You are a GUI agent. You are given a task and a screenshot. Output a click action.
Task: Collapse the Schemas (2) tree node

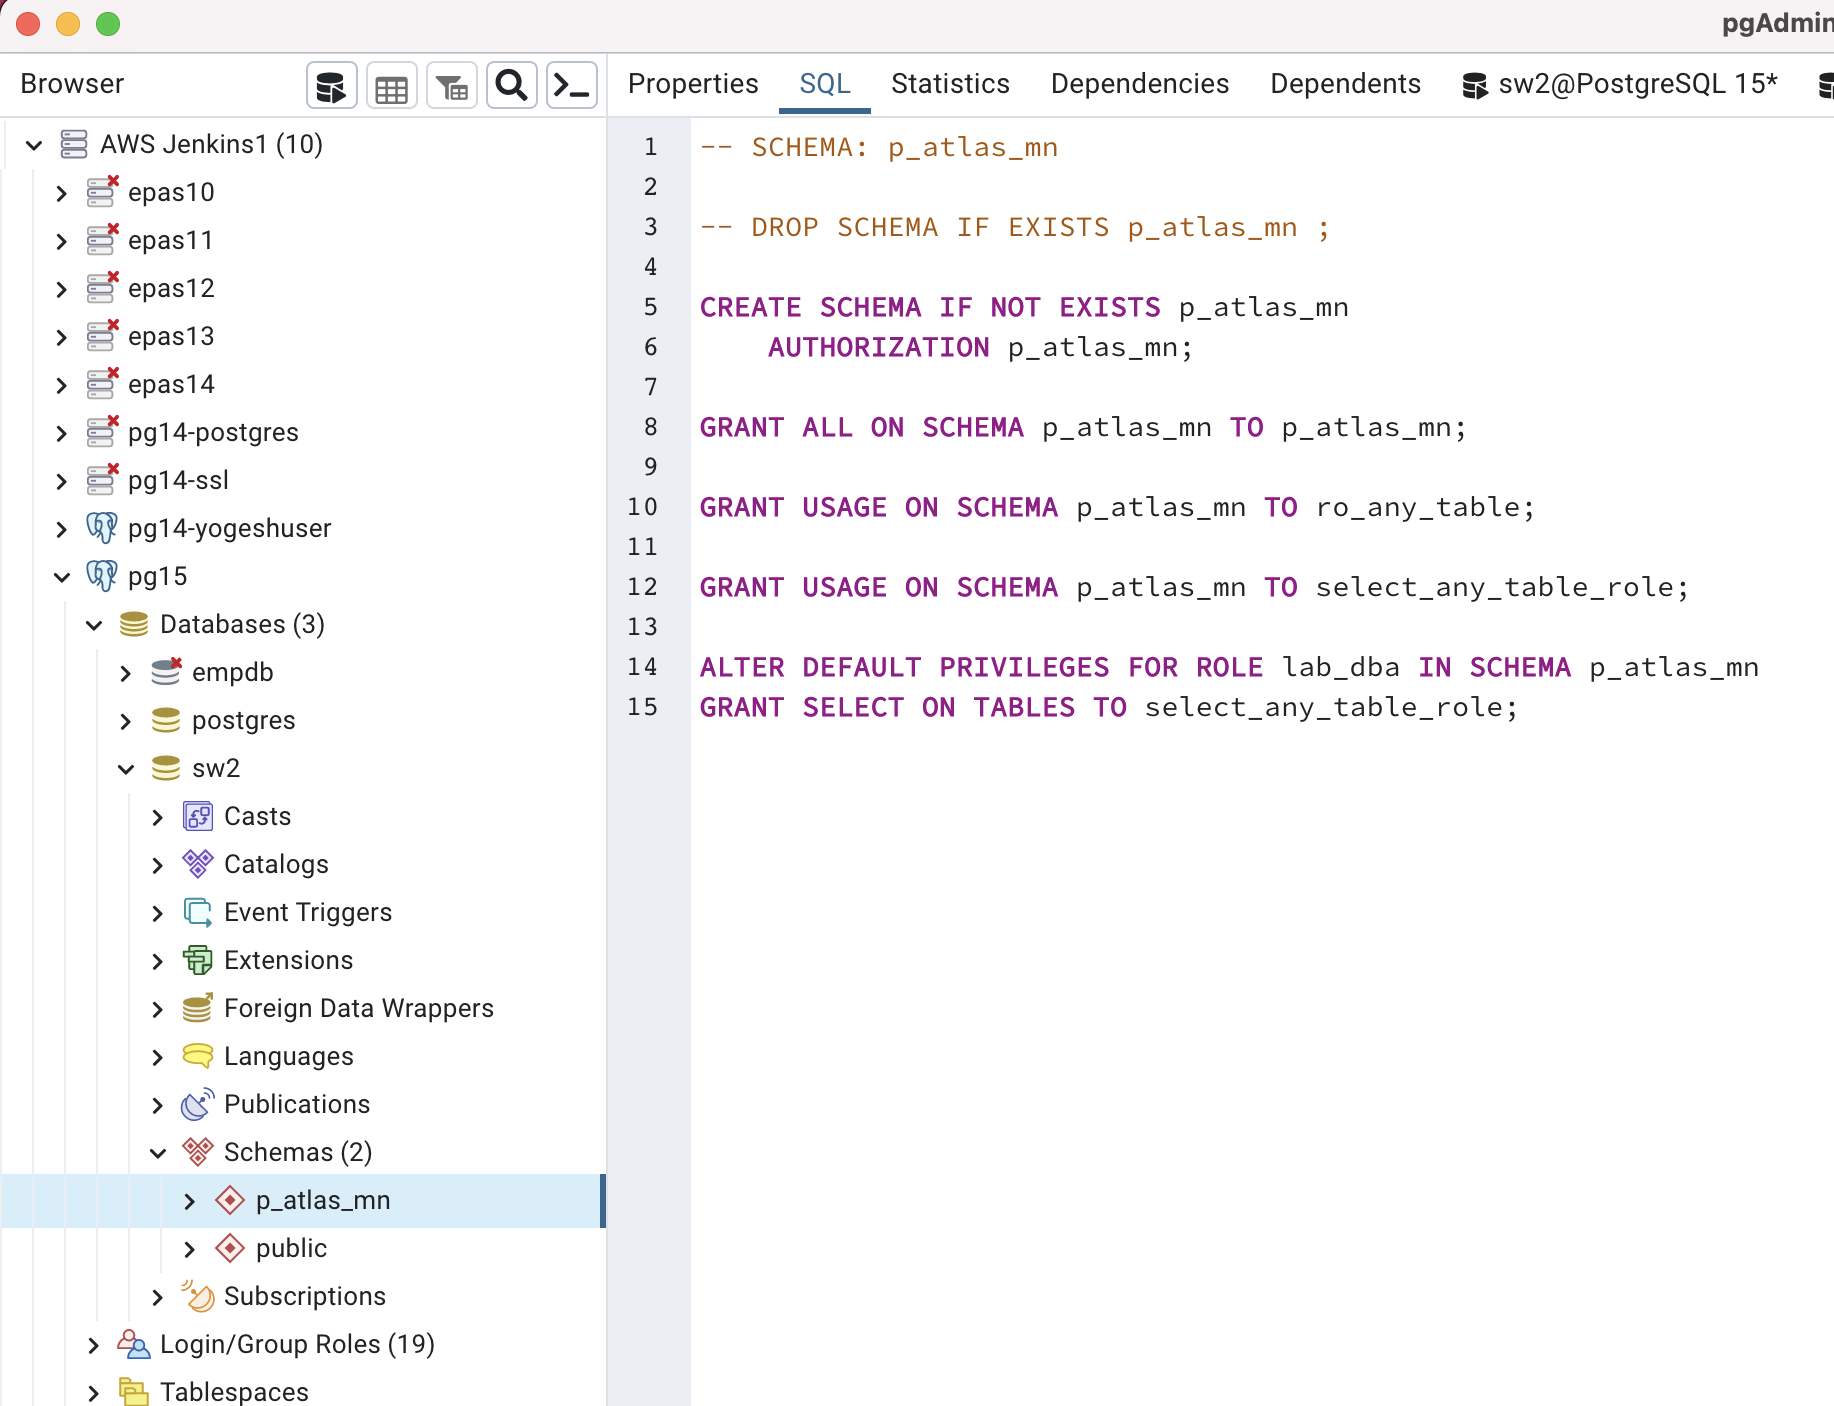click(158, 1153)
